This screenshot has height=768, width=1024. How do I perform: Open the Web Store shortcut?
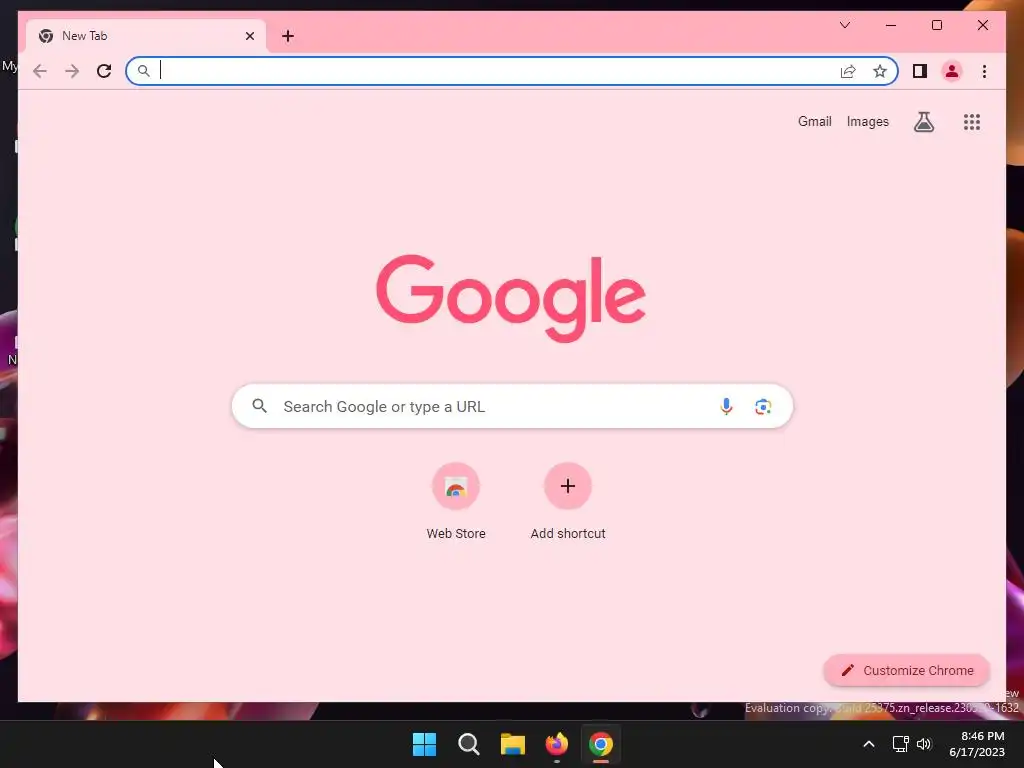456,502
